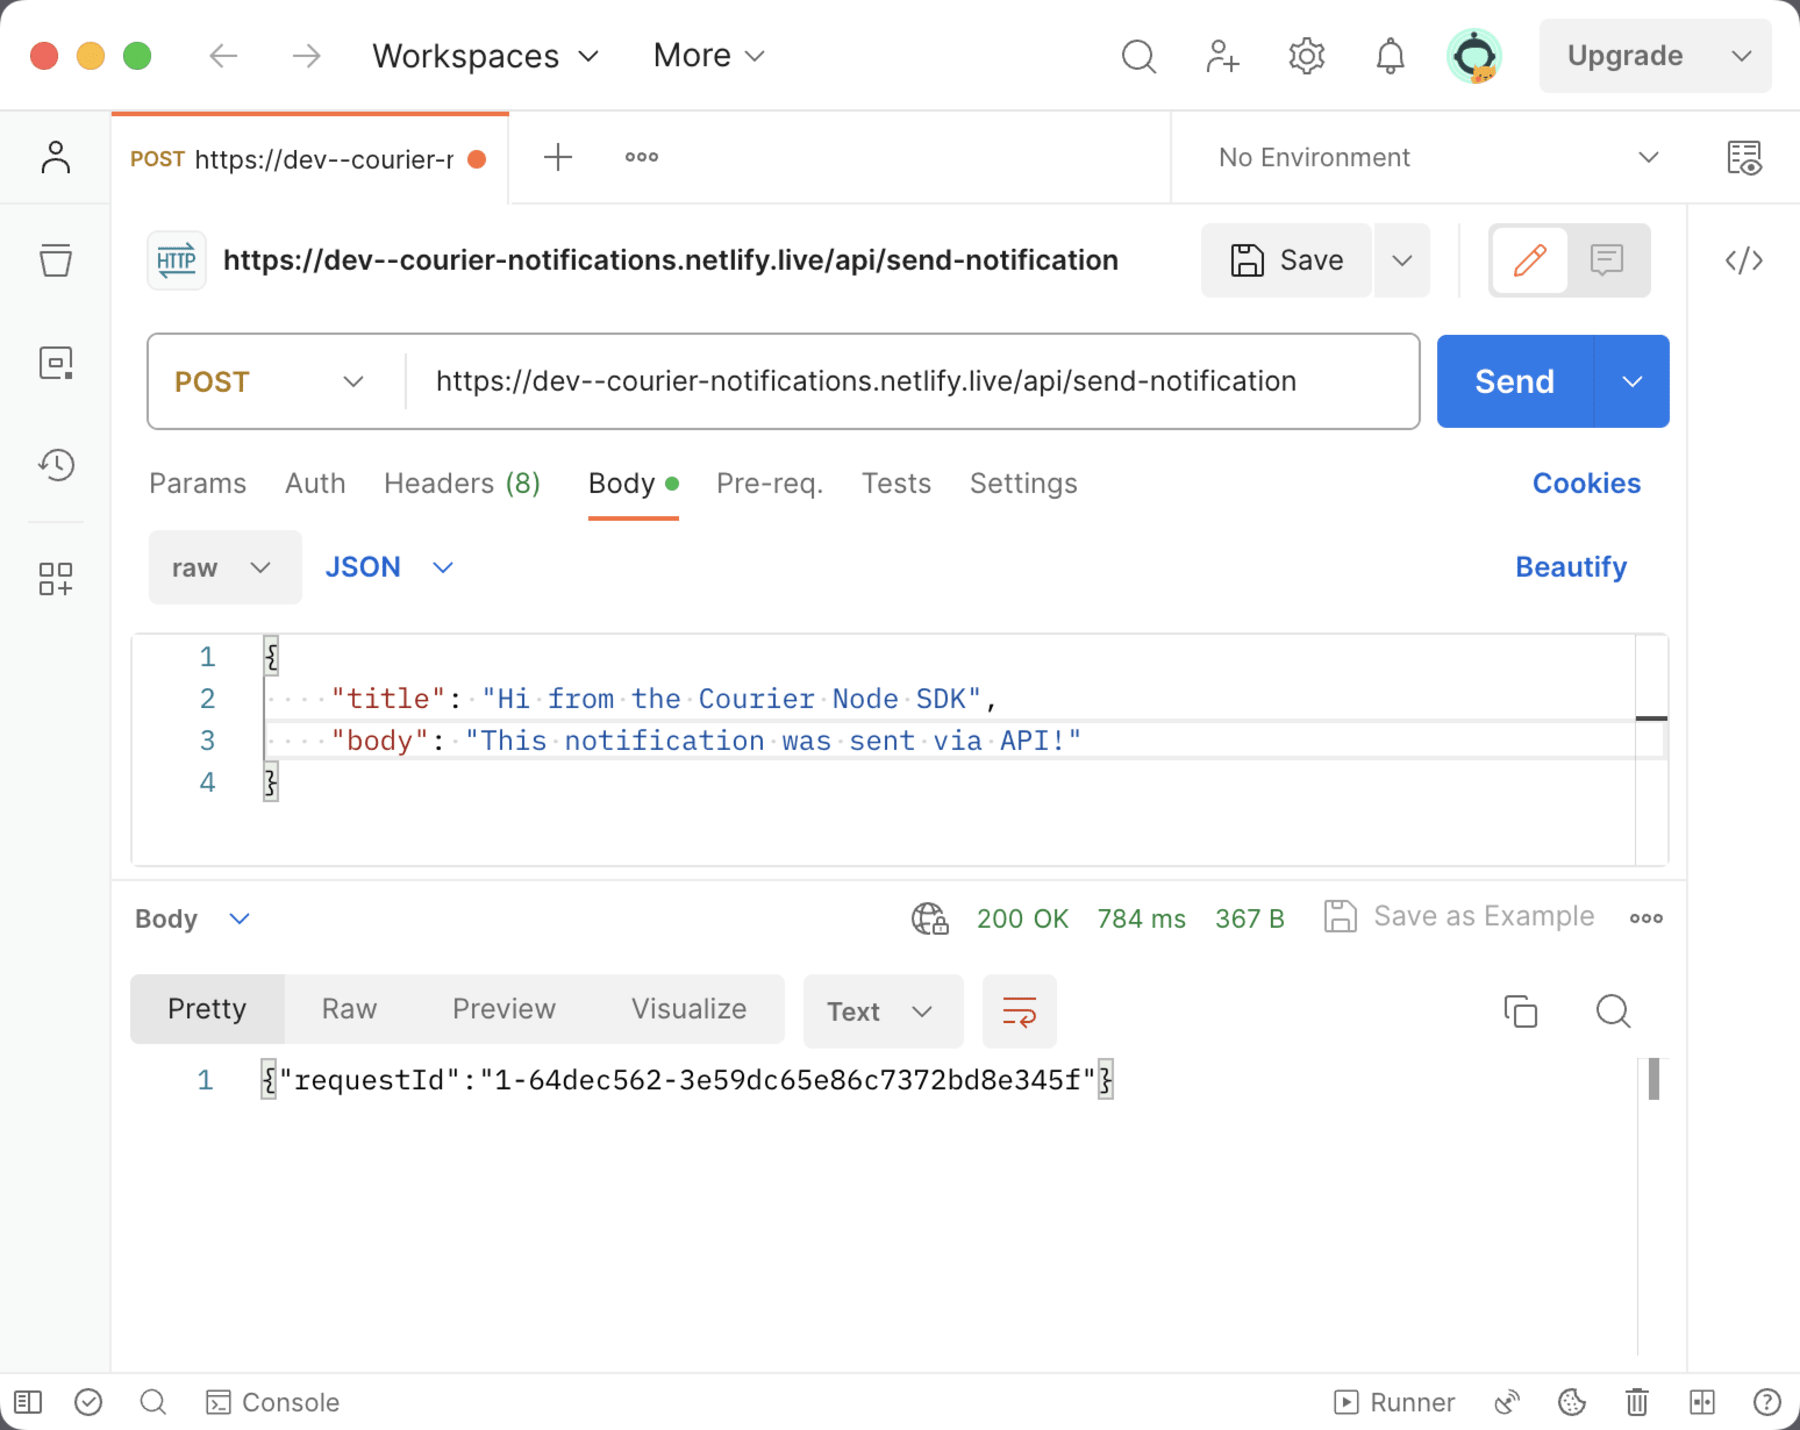1800x1430 pixels.
Task: Open find and replace in status bar
Action: [x=153, y=1402]
